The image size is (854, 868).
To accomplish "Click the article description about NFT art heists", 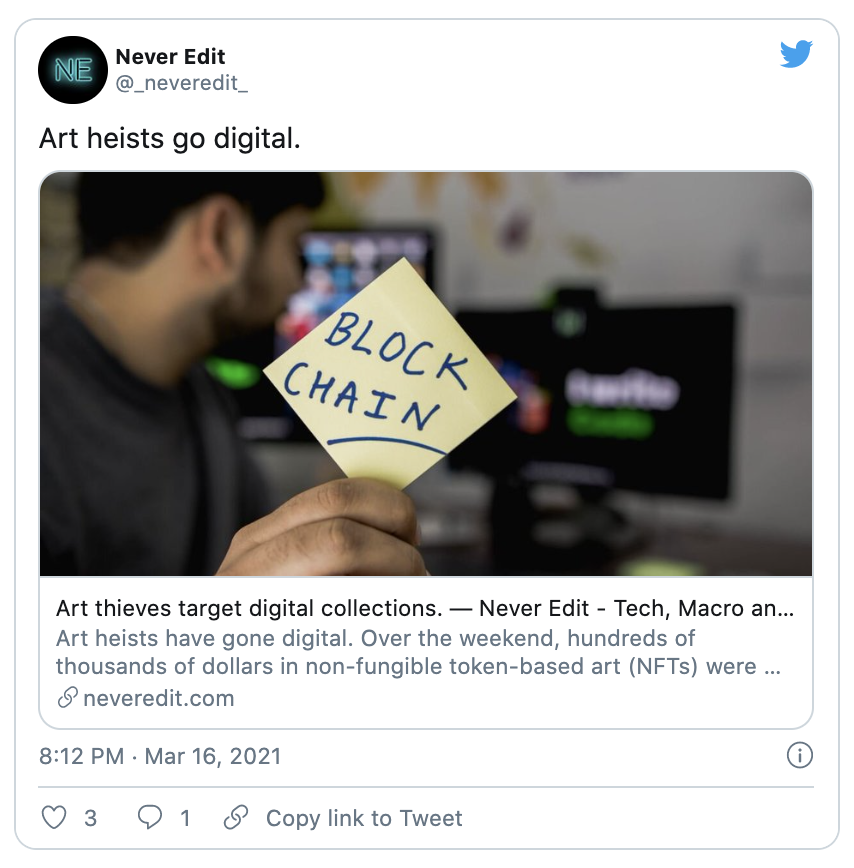I will 418,652.
